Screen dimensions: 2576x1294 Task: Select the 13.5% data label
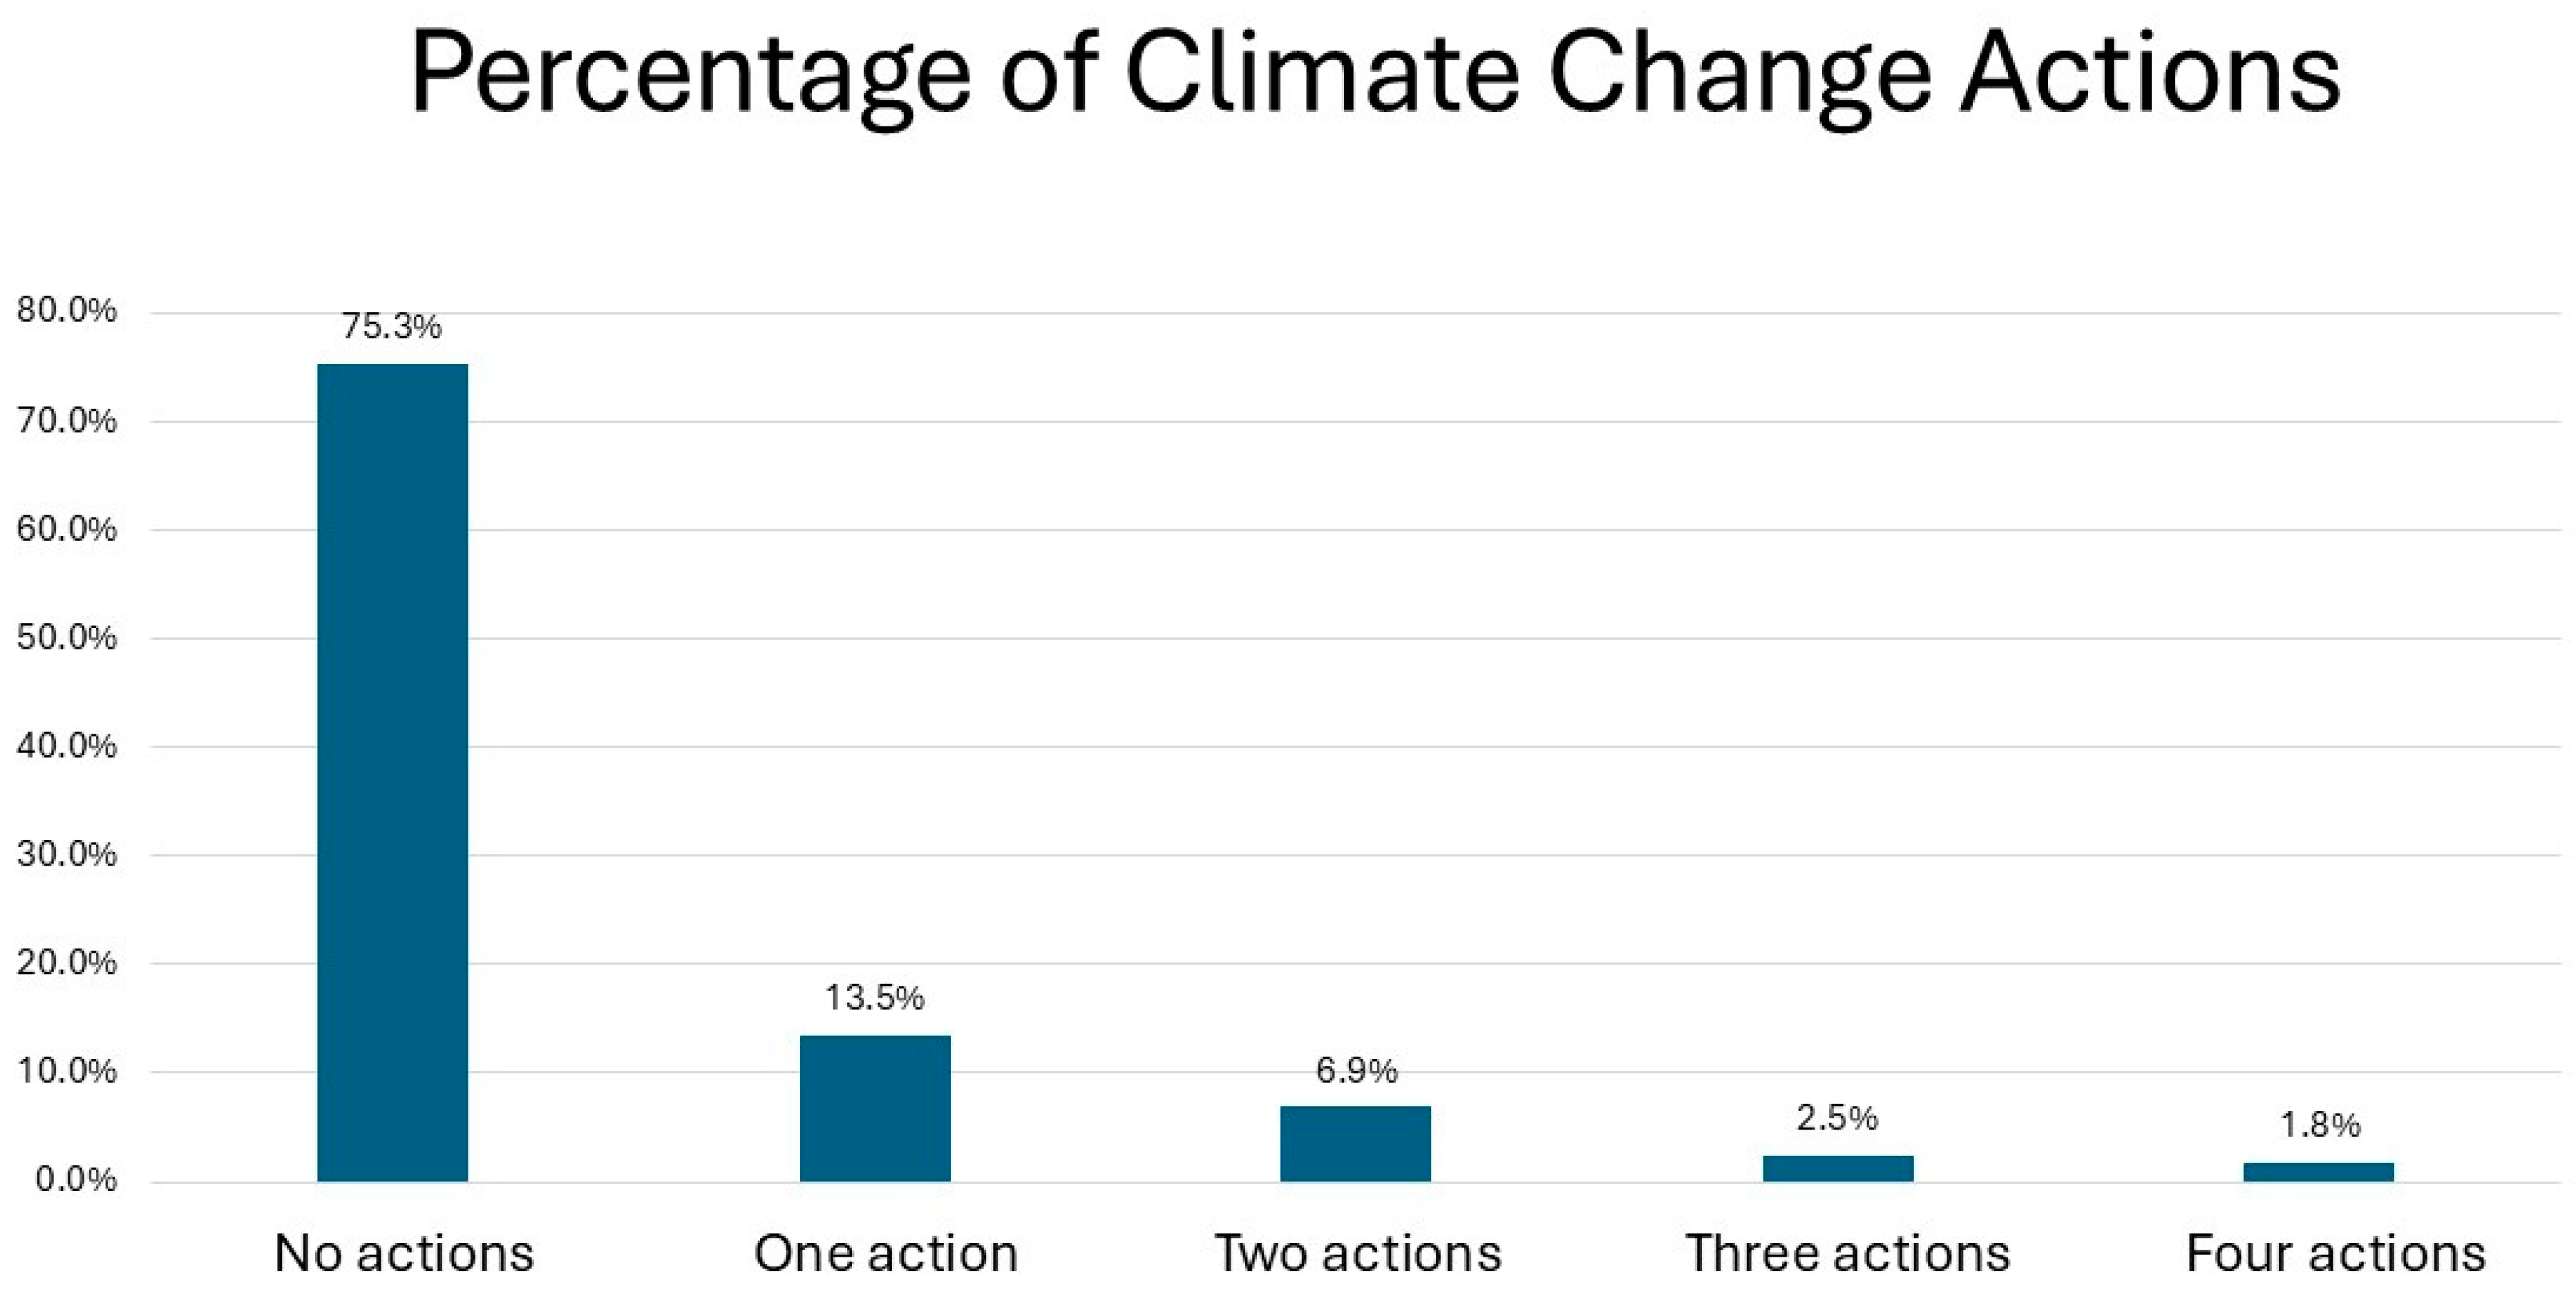[874, 997]
